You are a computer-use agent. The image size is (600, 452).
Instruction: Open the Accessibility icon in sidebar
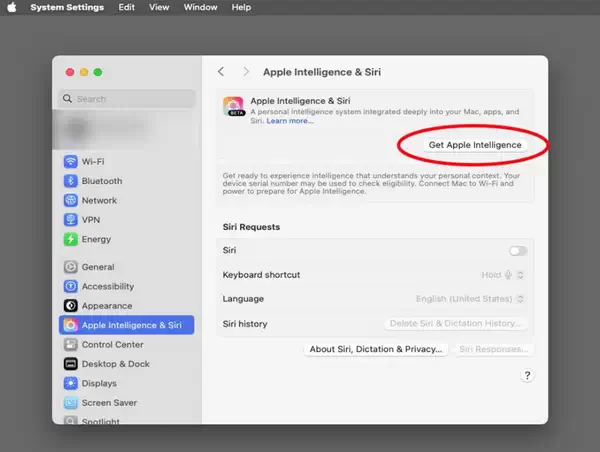(70, 286)
